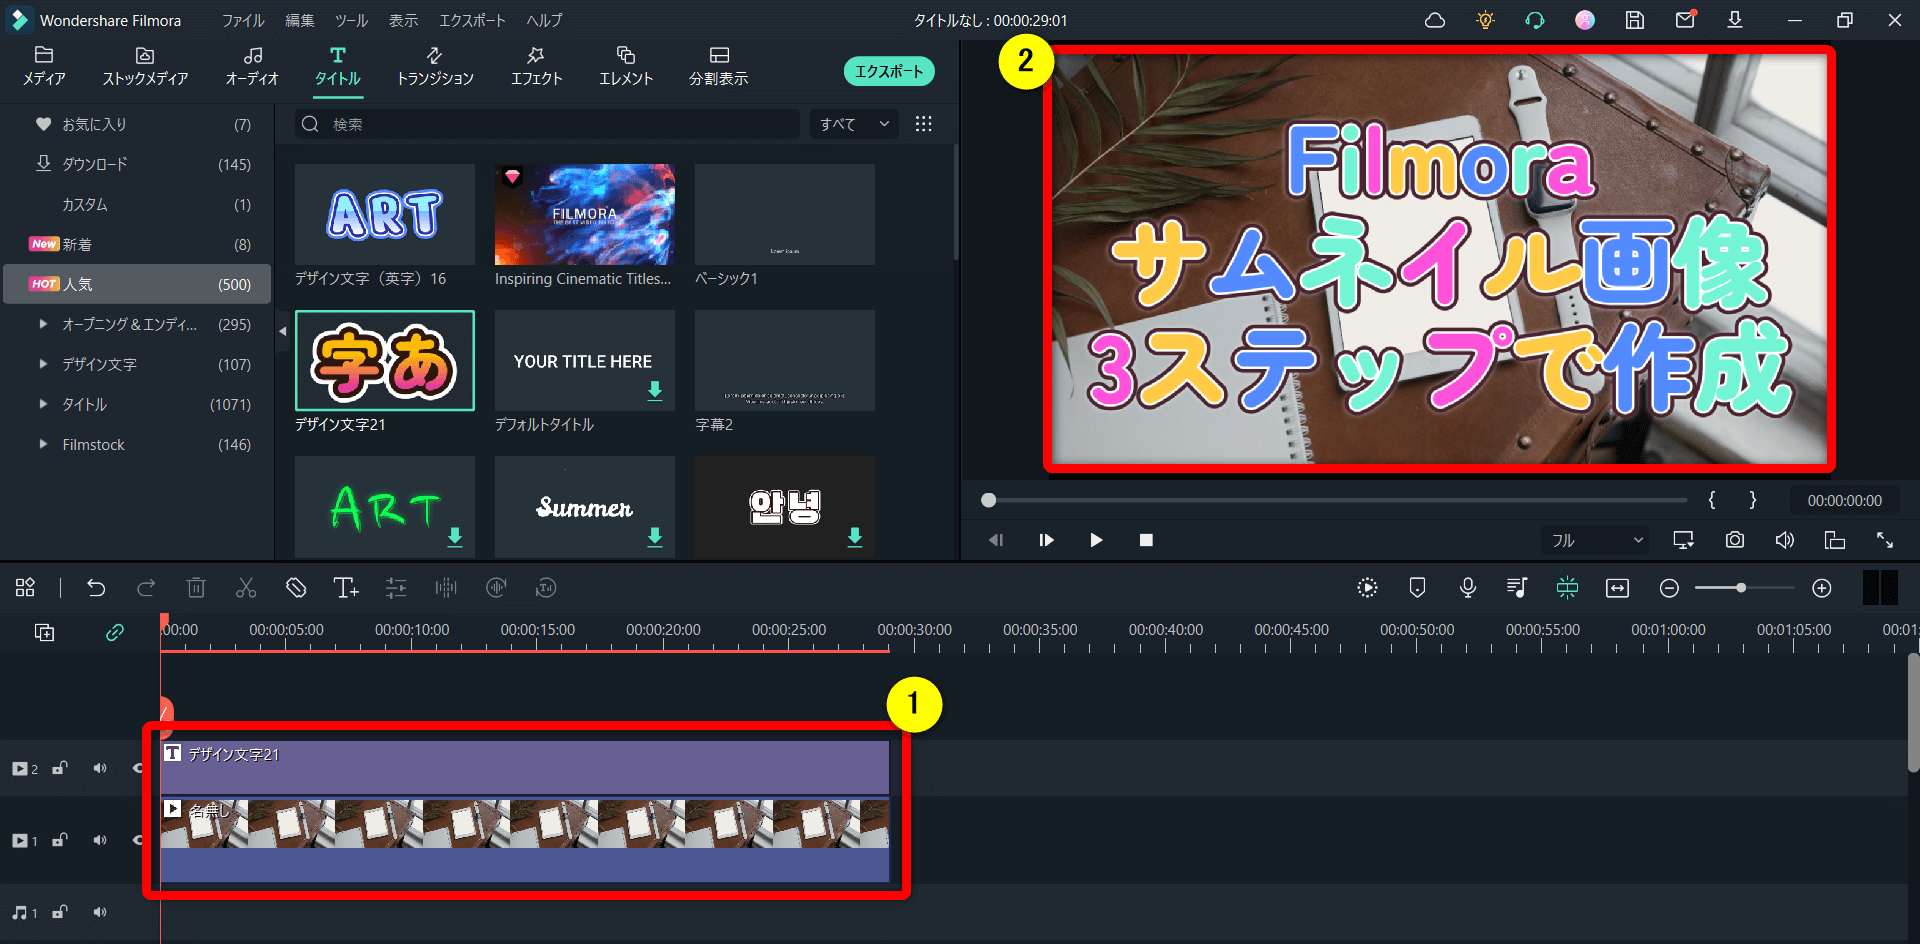Toggle auto ripple link icon
1920x944 pixels.
pyautogui.click(x=115, y=632)
